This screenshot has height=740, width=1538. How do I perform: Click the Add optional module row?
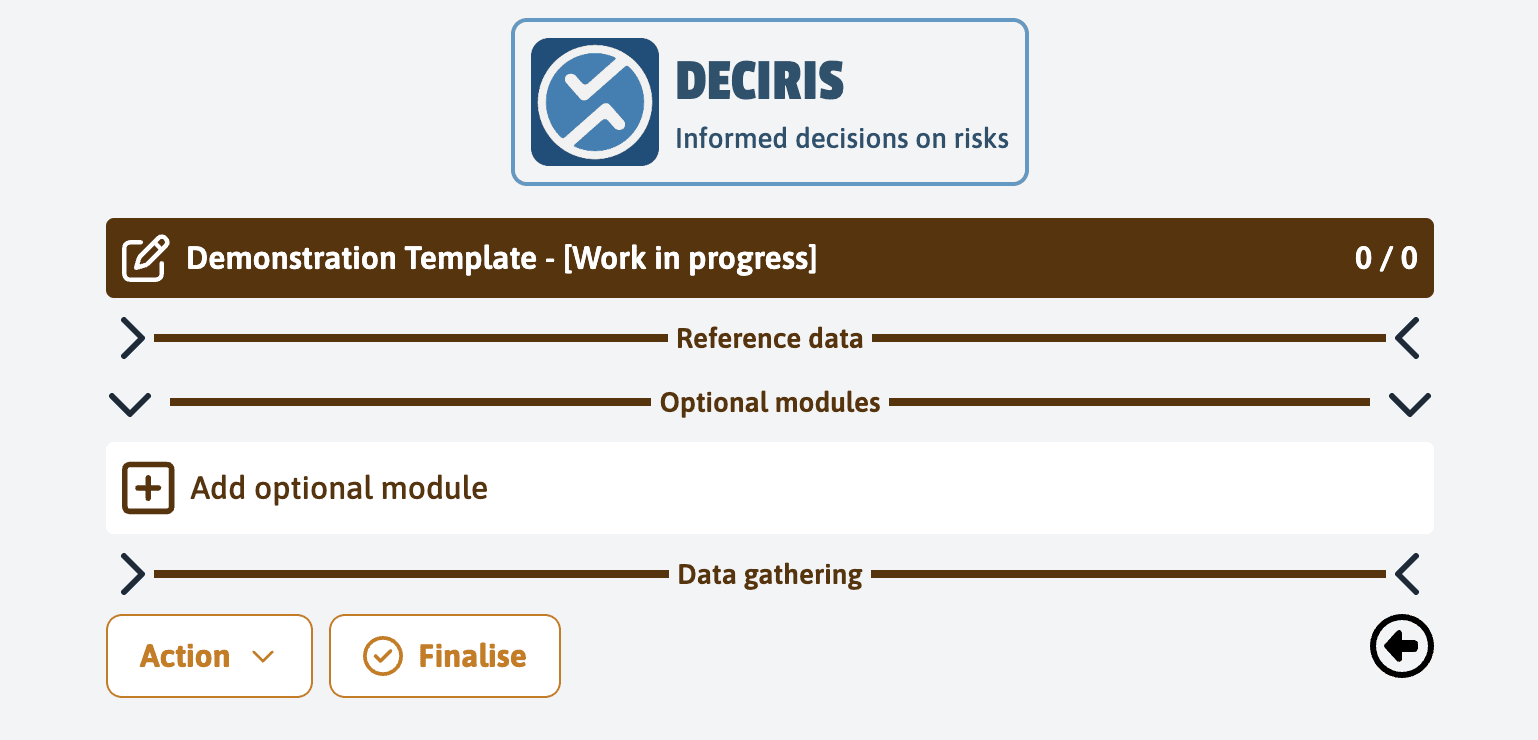[x=338, y=488]
